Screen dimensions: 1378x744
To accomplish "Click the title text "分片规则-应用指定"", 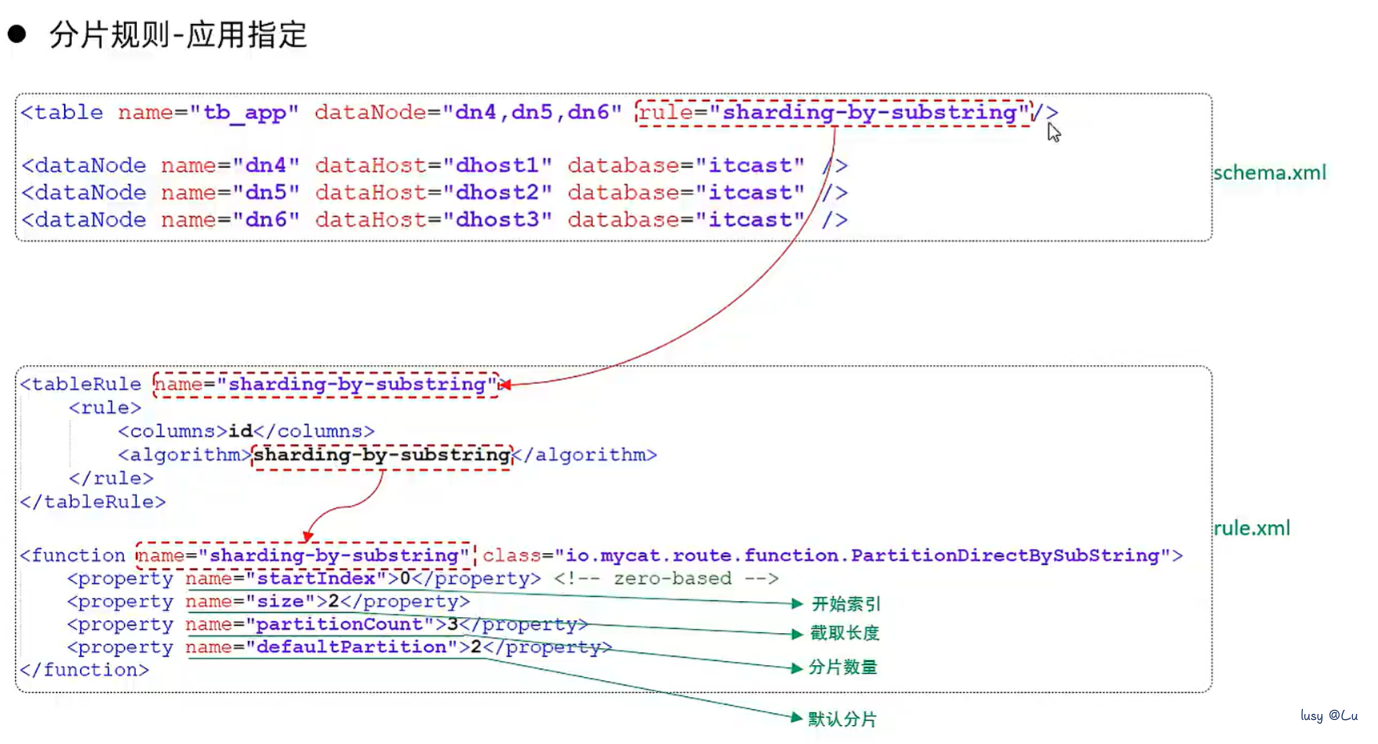I will (x=178, y=35).
